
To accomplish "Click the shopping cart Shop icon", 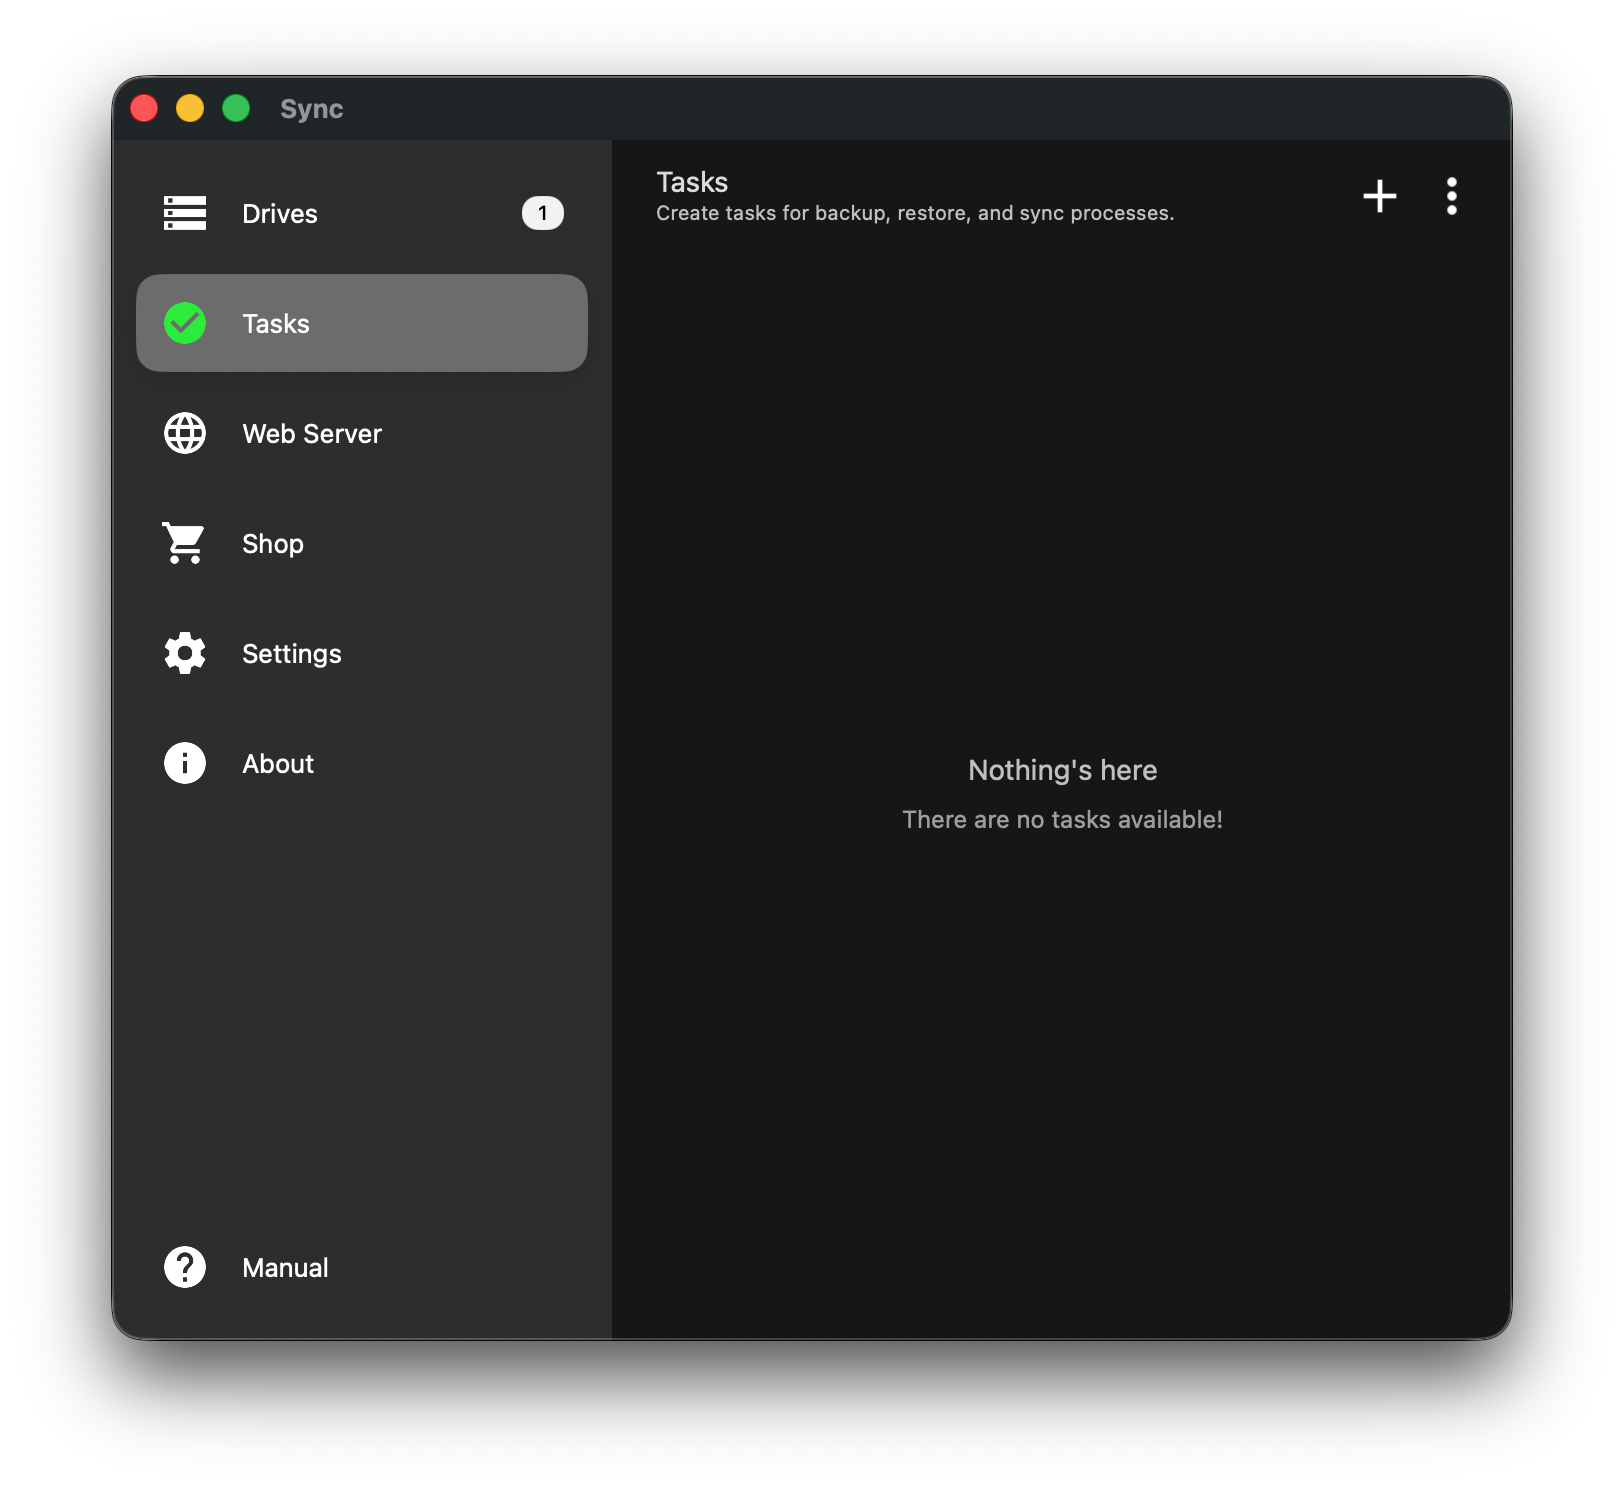I will pyautogui.click(x=184, y=543).
